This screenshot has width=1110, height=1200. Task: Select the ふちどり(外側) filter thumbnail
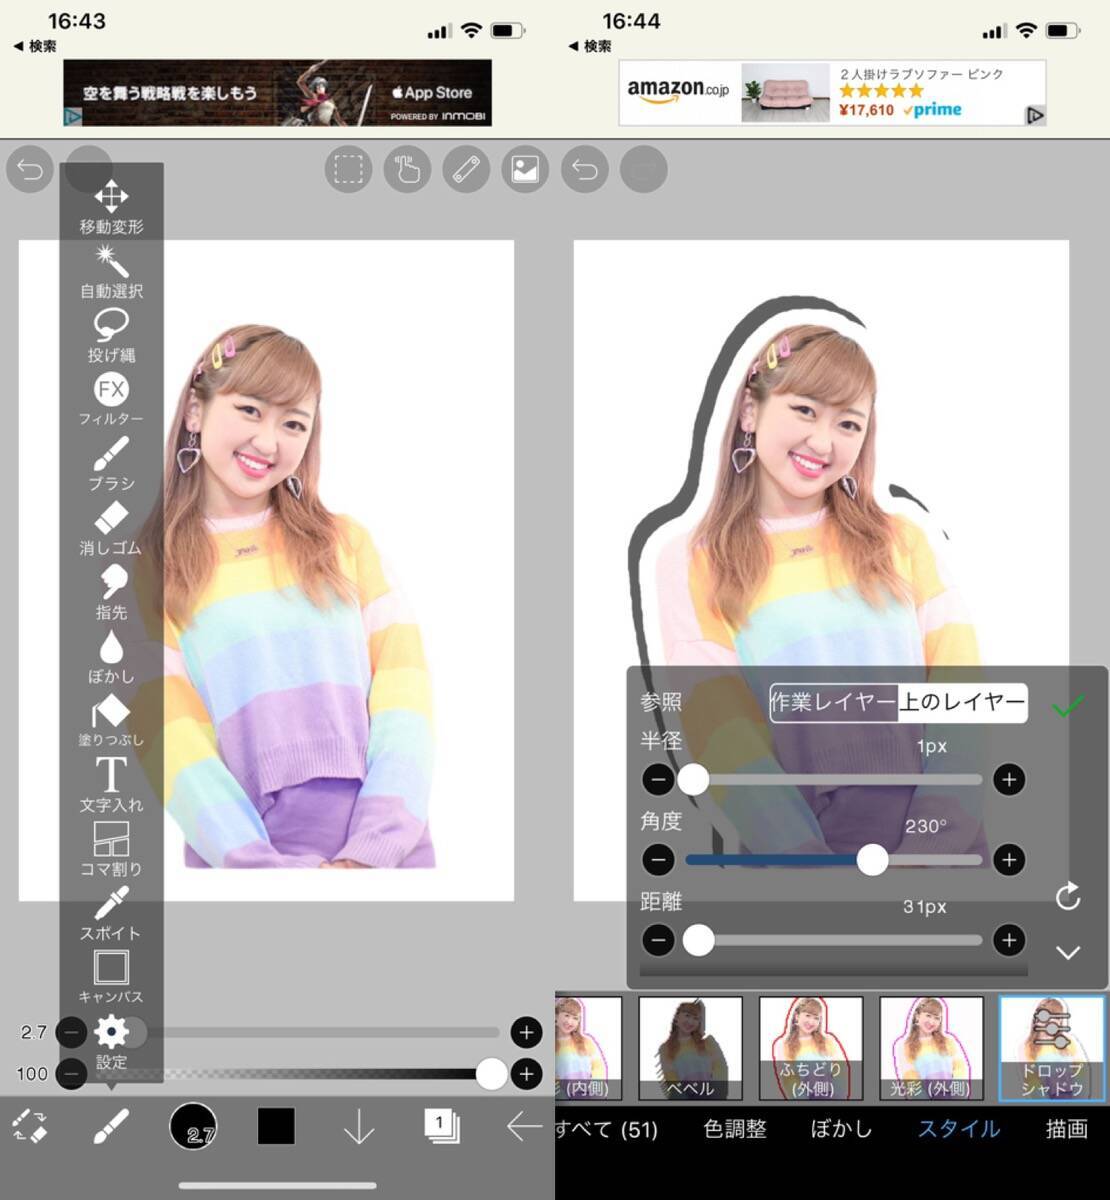(811, 1049)
